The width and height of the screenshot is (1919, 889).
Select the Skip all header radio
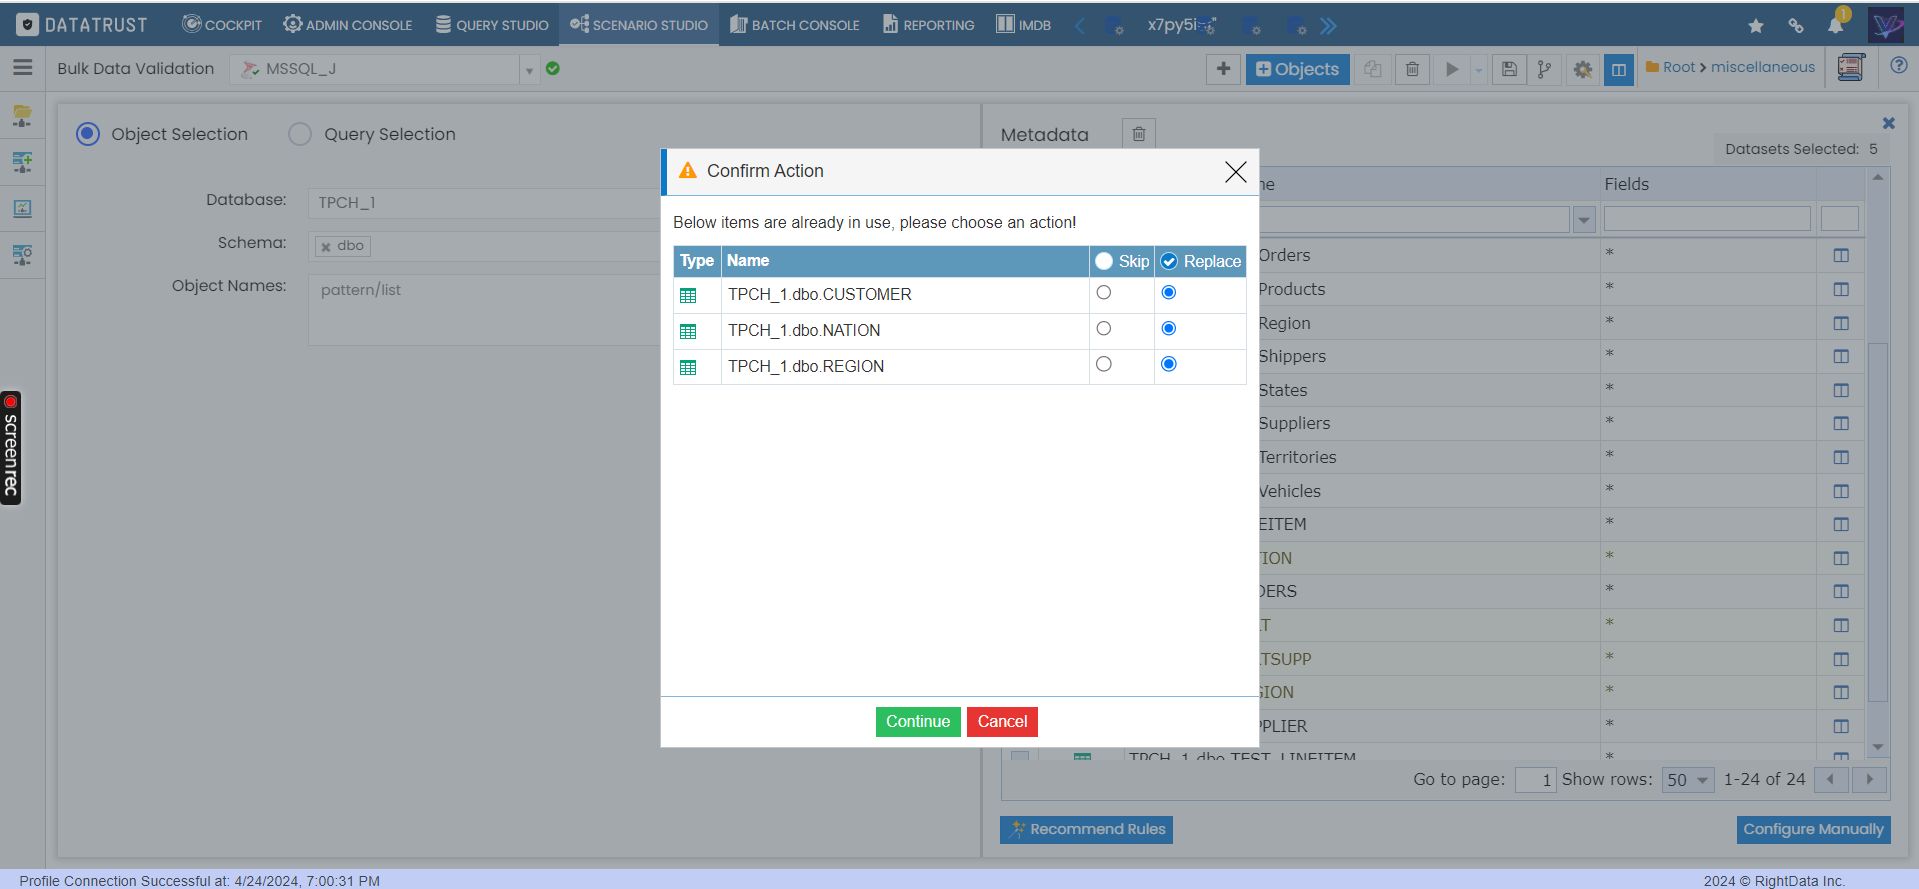pos(1104,261)
